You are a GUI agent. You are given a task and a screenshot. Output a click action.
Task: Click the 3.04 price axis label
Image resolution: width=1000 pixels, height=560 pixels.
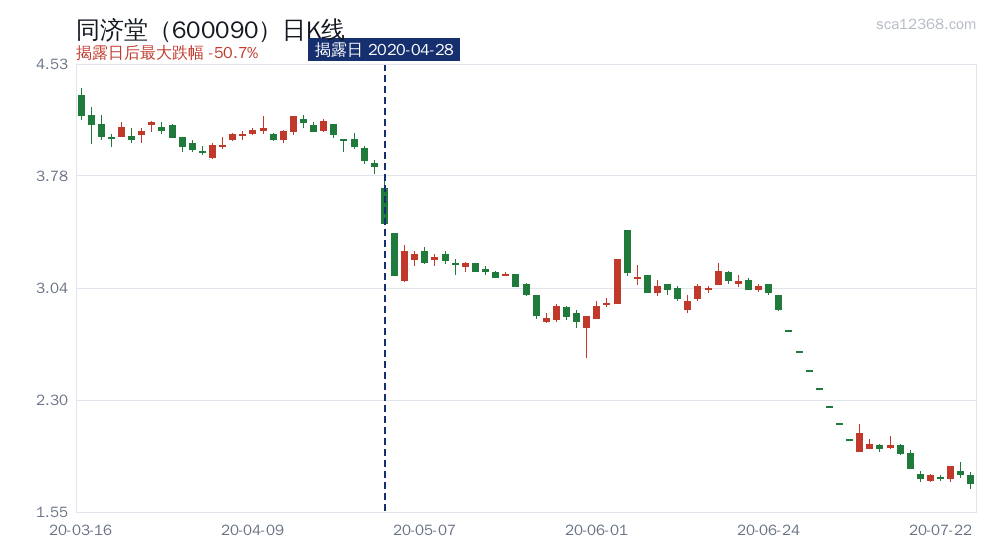52,288
